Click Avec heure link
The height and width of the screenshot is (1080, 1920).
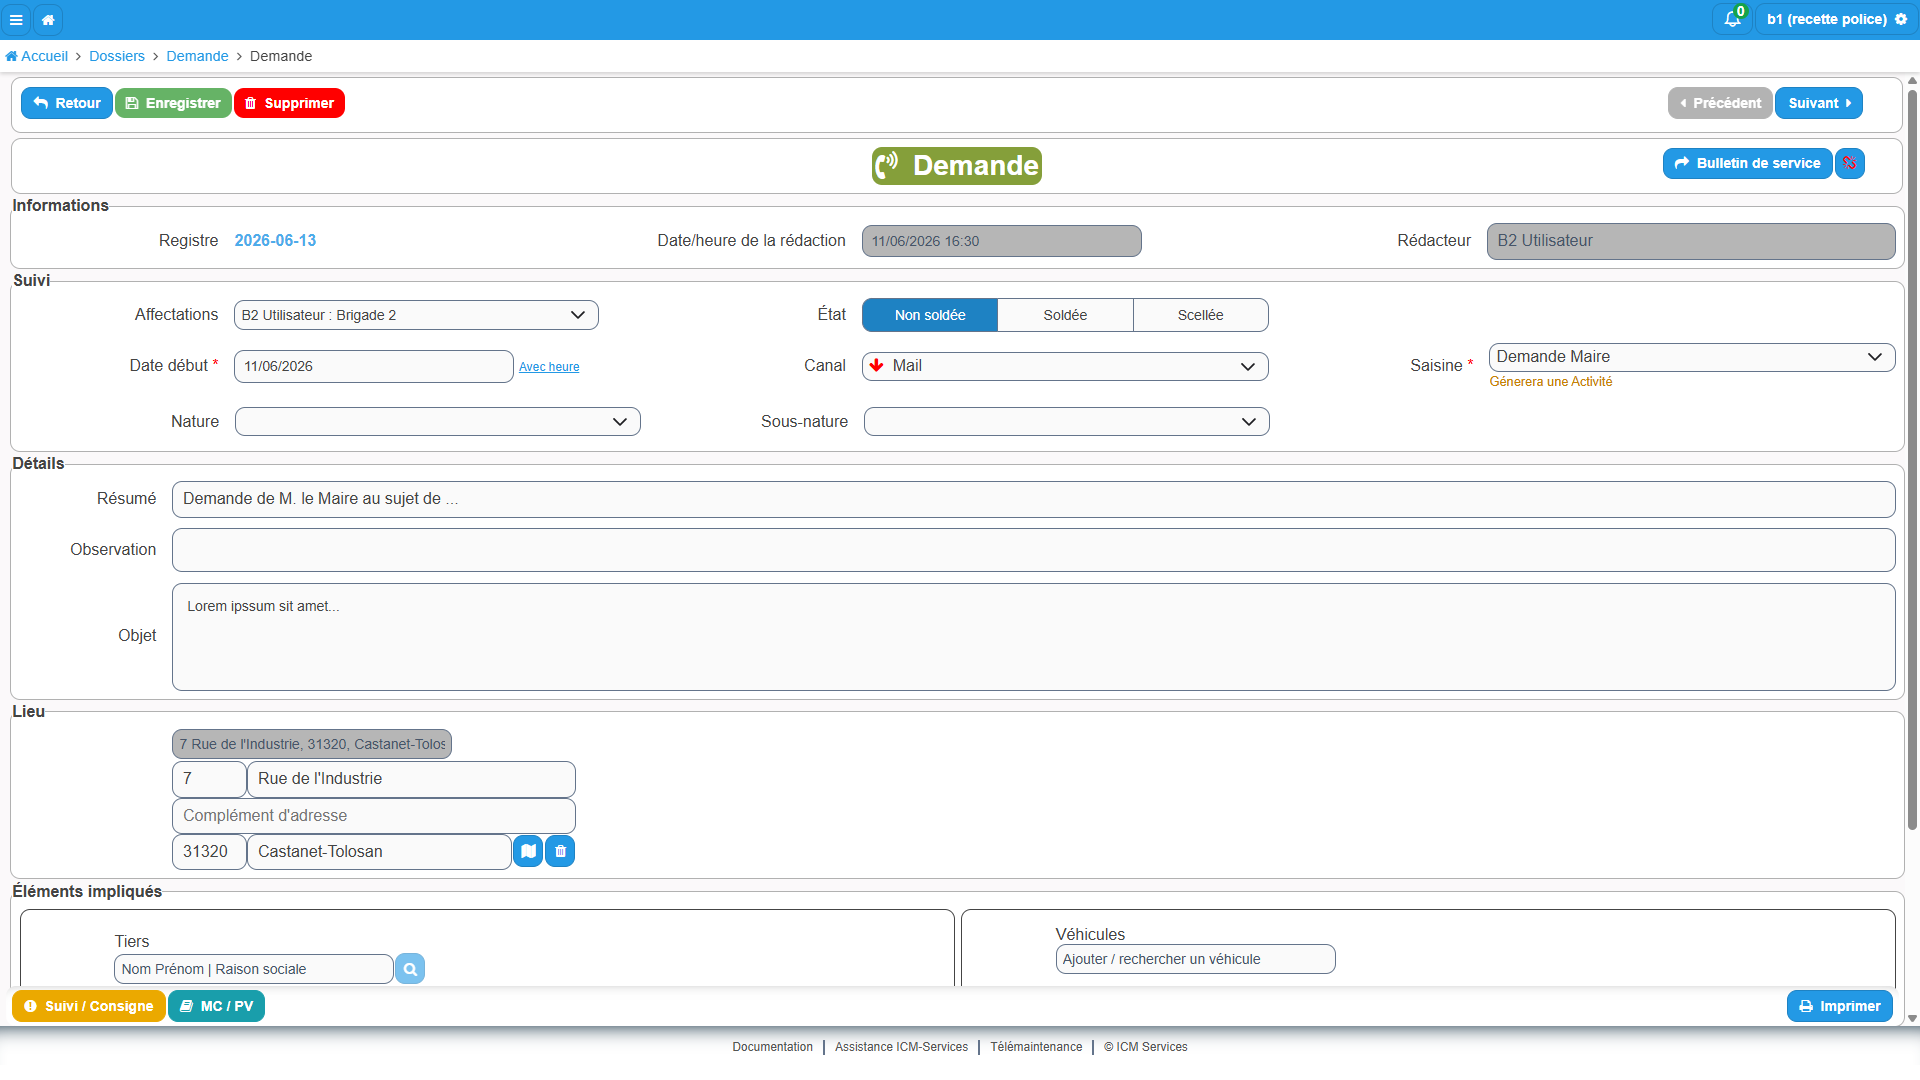pyautogui.click(x=549, y=367)
